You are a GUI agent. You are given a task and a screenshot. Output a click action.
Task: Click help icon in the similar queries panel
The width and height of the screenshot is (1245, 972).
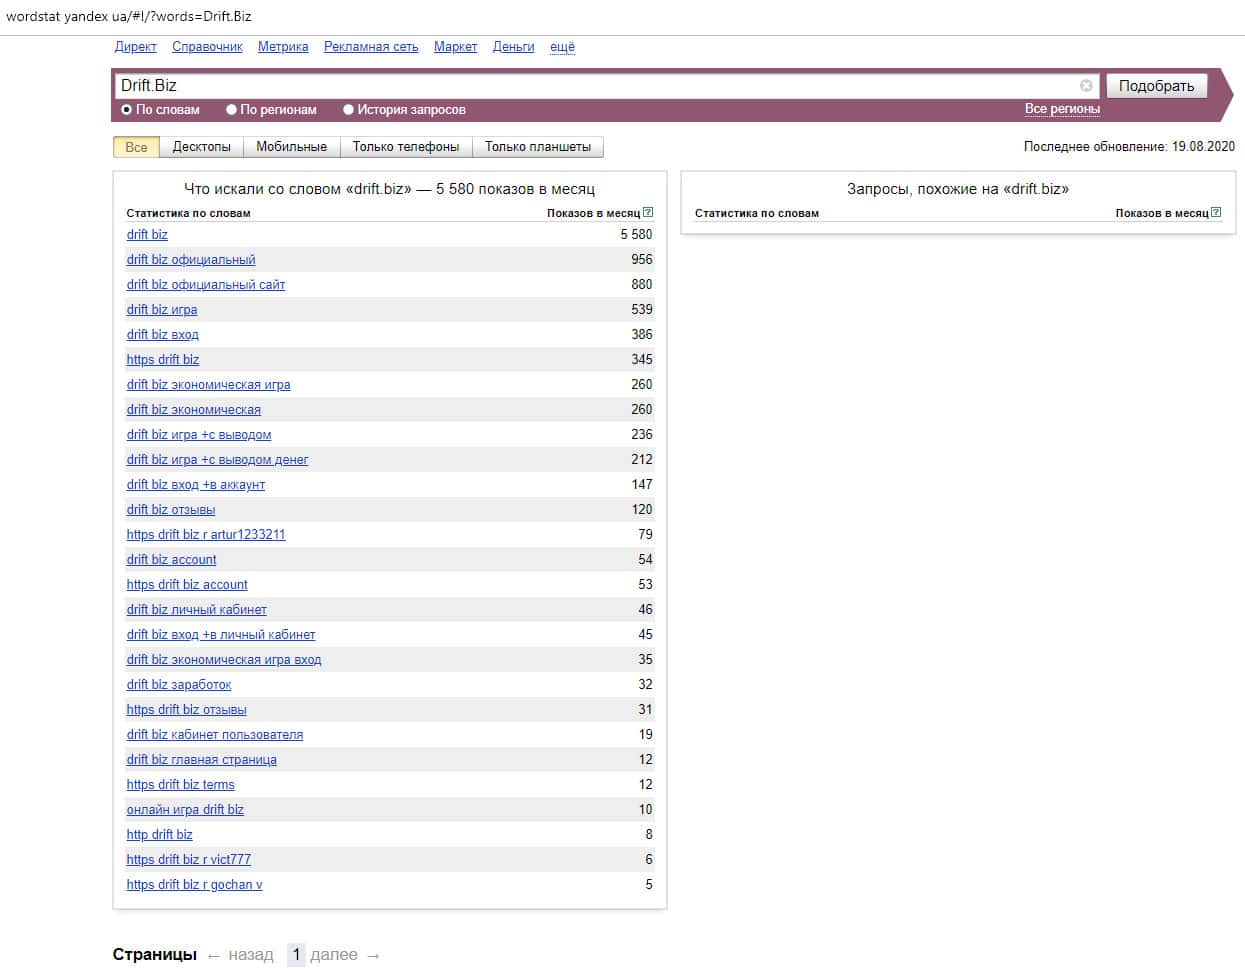(x=1216, y=212)
